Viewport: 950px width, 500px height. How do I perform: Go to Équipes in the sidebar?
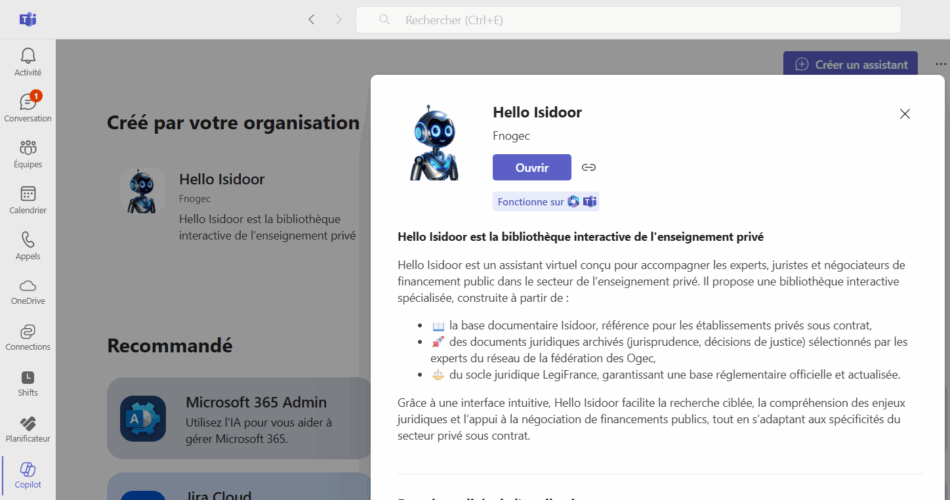pyautogui.click(x=28, y=153)
